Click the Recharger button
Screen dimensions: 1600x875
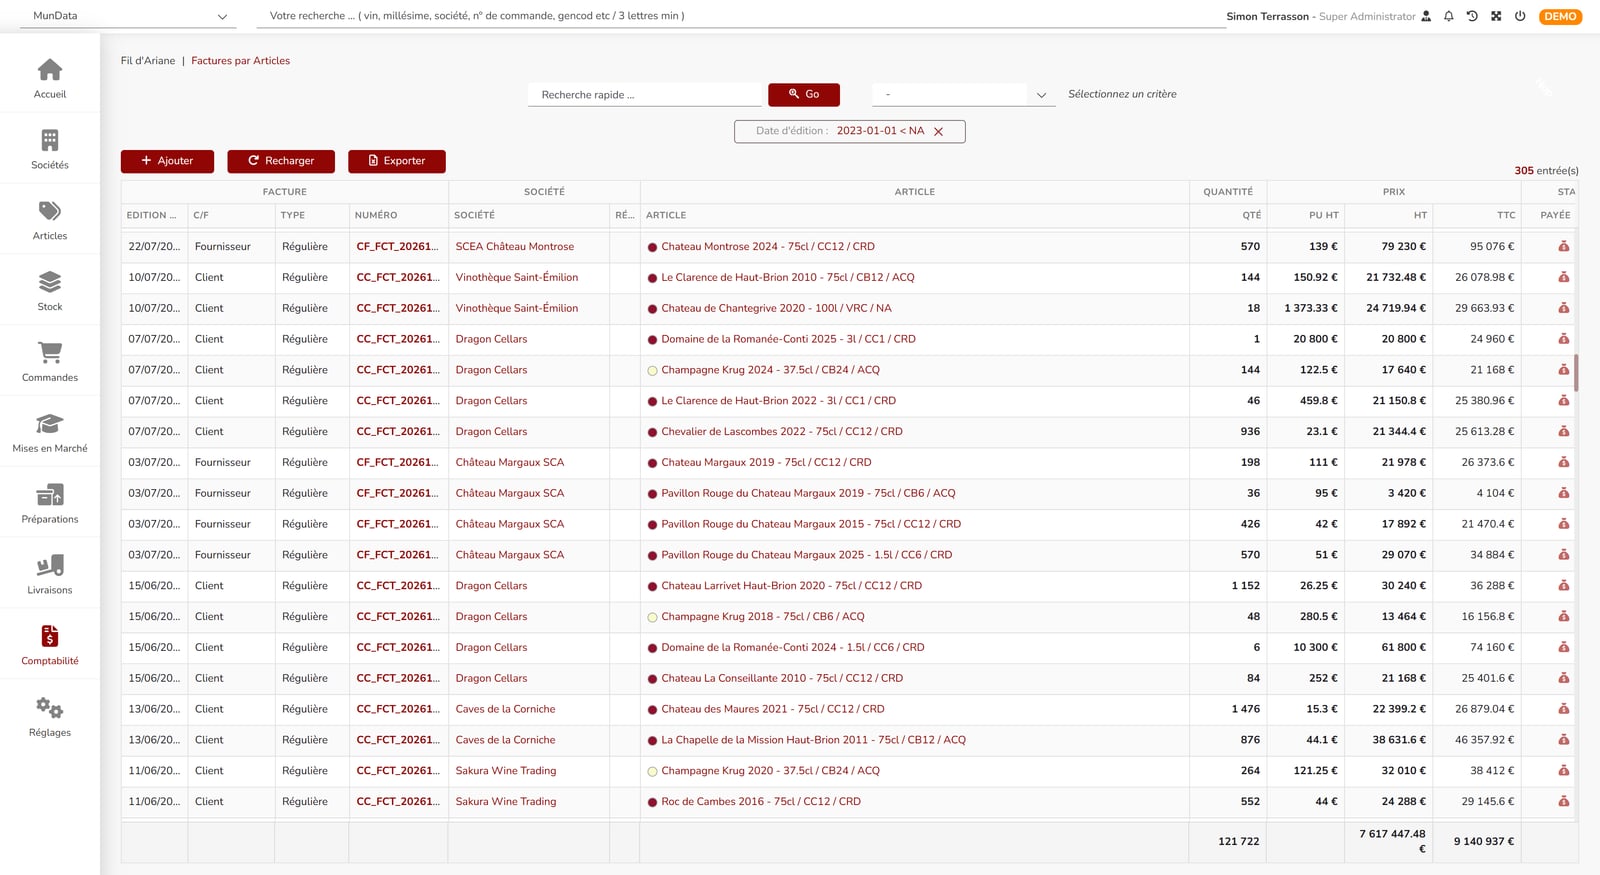[281, 161]
